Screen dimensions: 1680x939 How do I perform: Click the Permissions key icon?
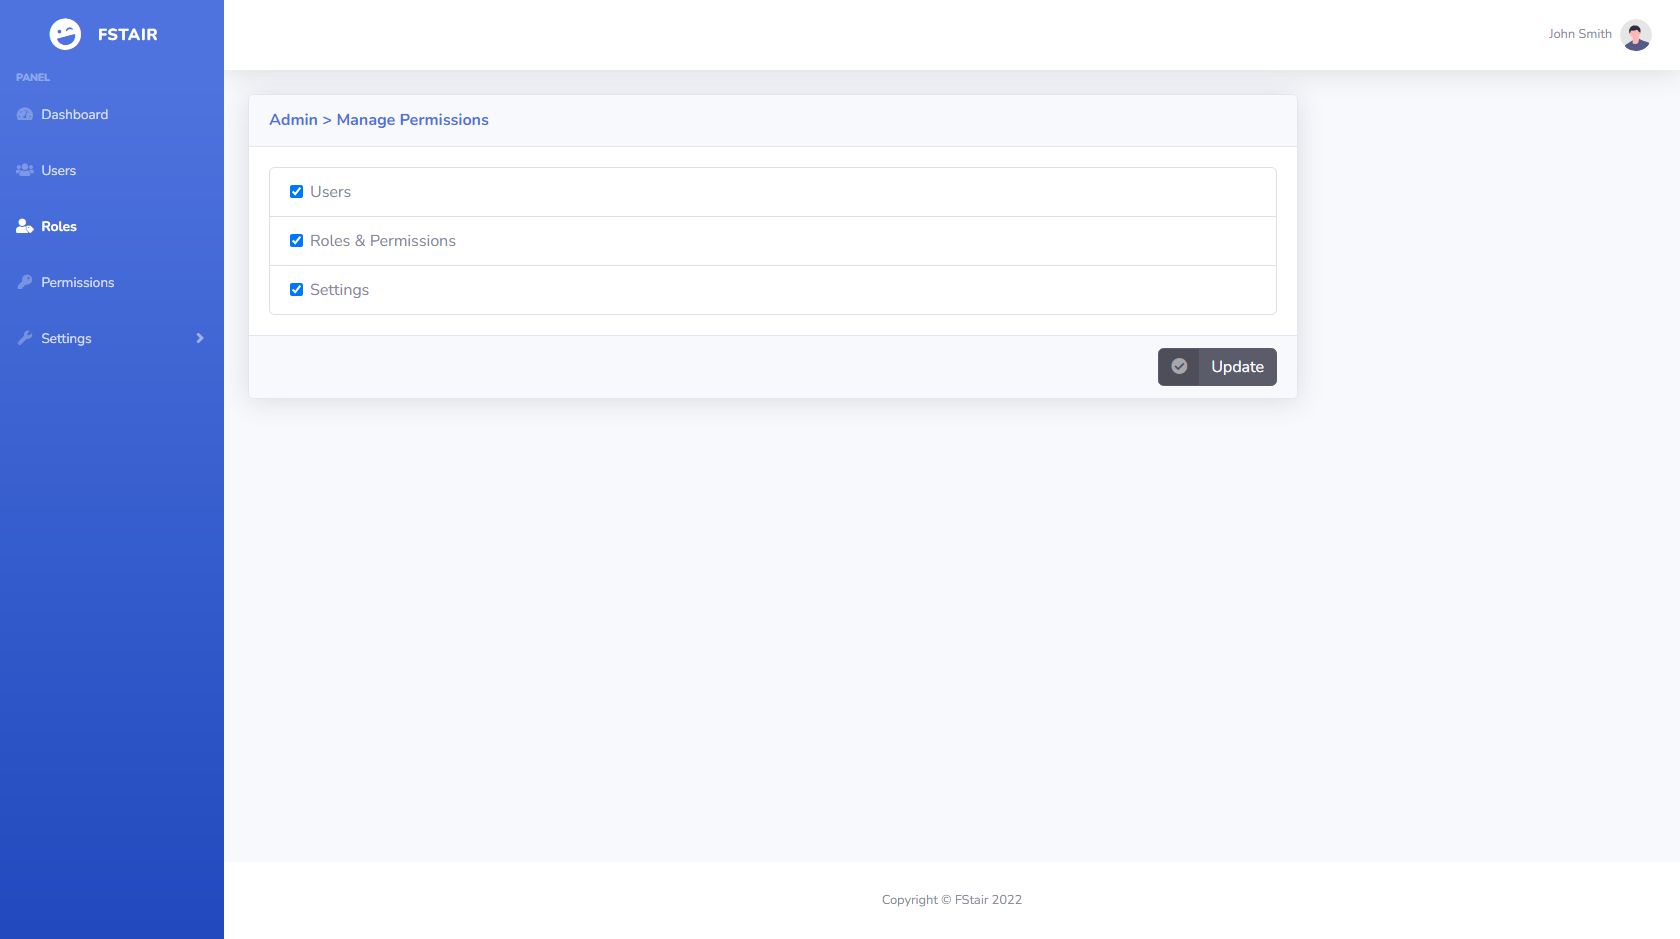[x=25, y=283]
